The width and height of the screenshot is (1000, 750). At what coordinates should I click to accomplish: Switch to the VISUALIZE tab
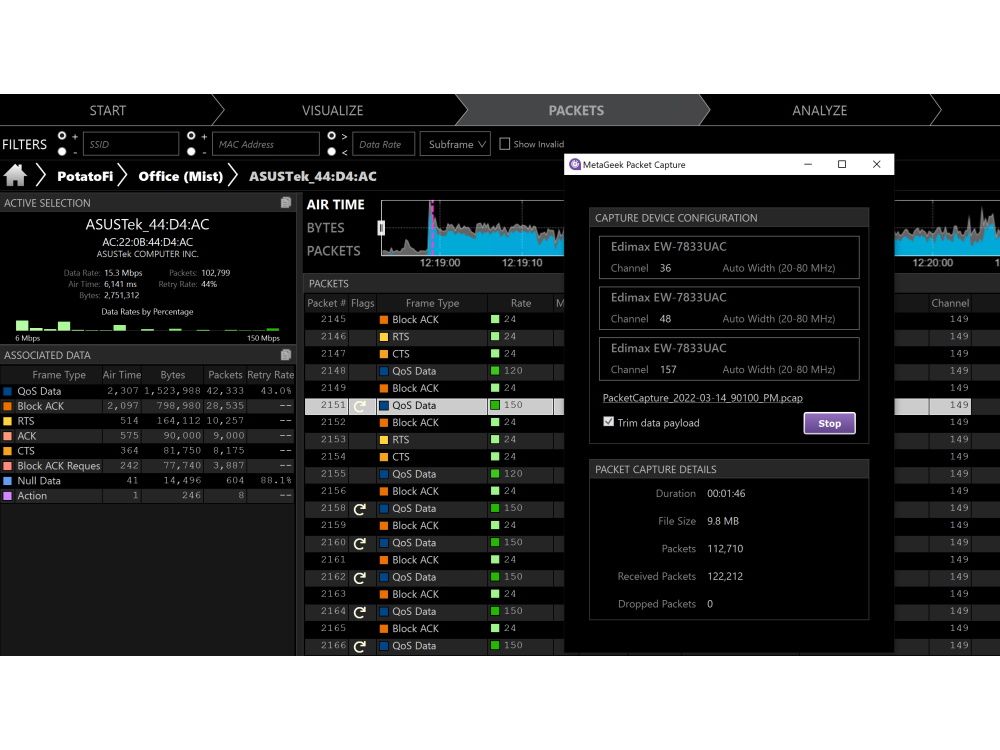(x=332, y=110)
